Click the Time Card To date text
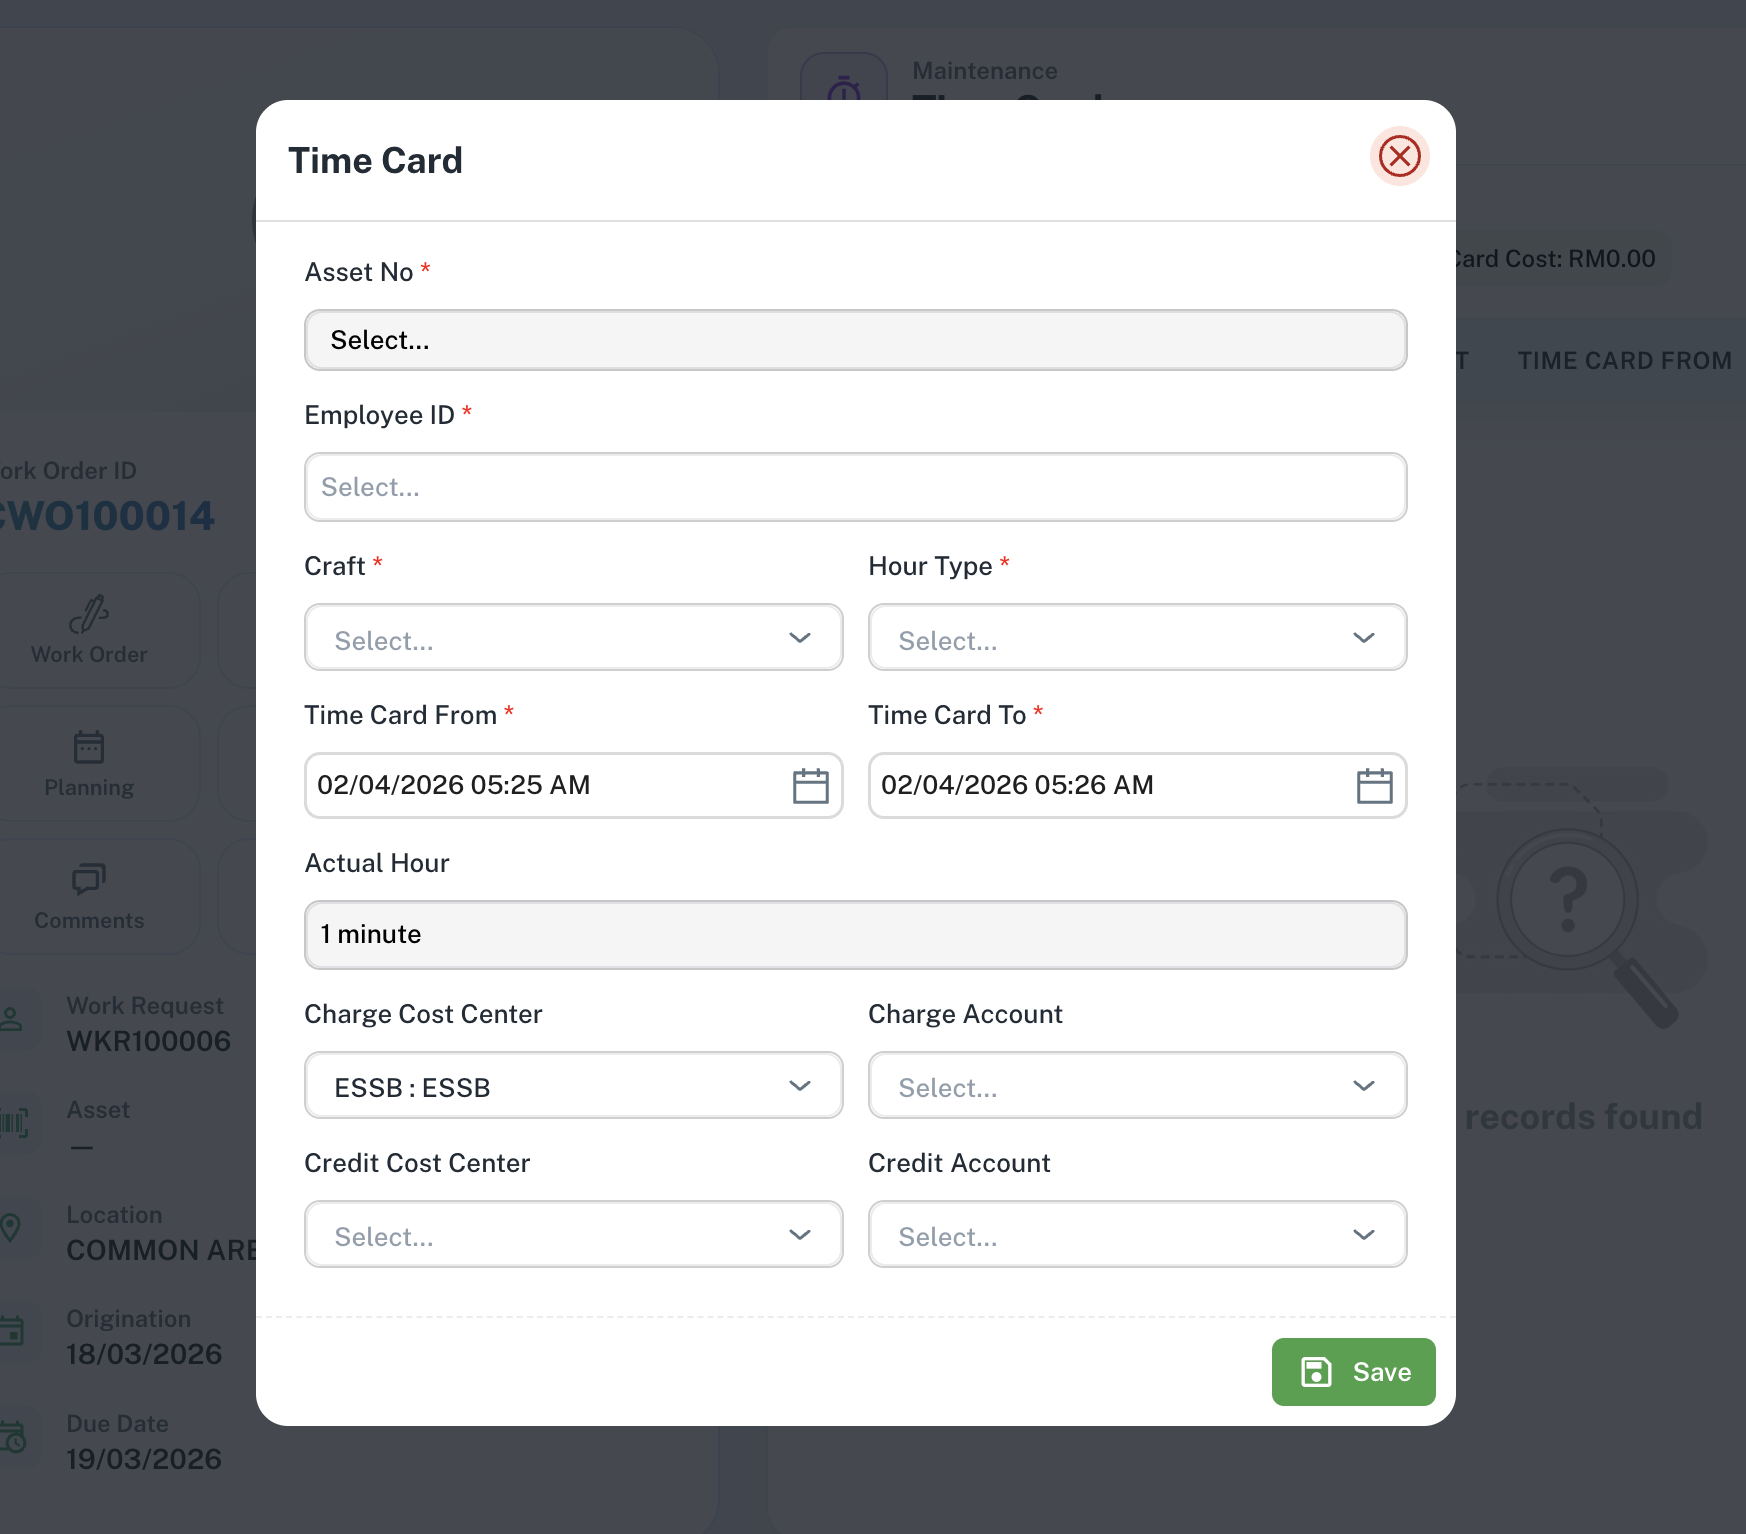Image resolution: width=1746 pixels, height=1534 pixels. (x=1017, y=785)
